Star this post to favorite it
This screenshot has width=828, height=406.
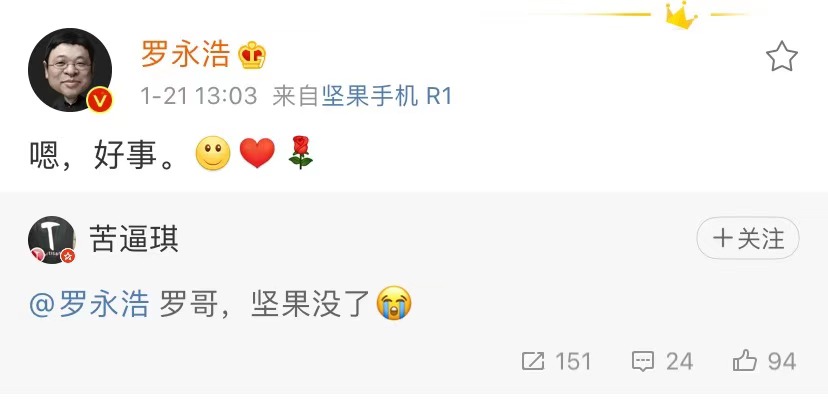[x=782, y=56]
